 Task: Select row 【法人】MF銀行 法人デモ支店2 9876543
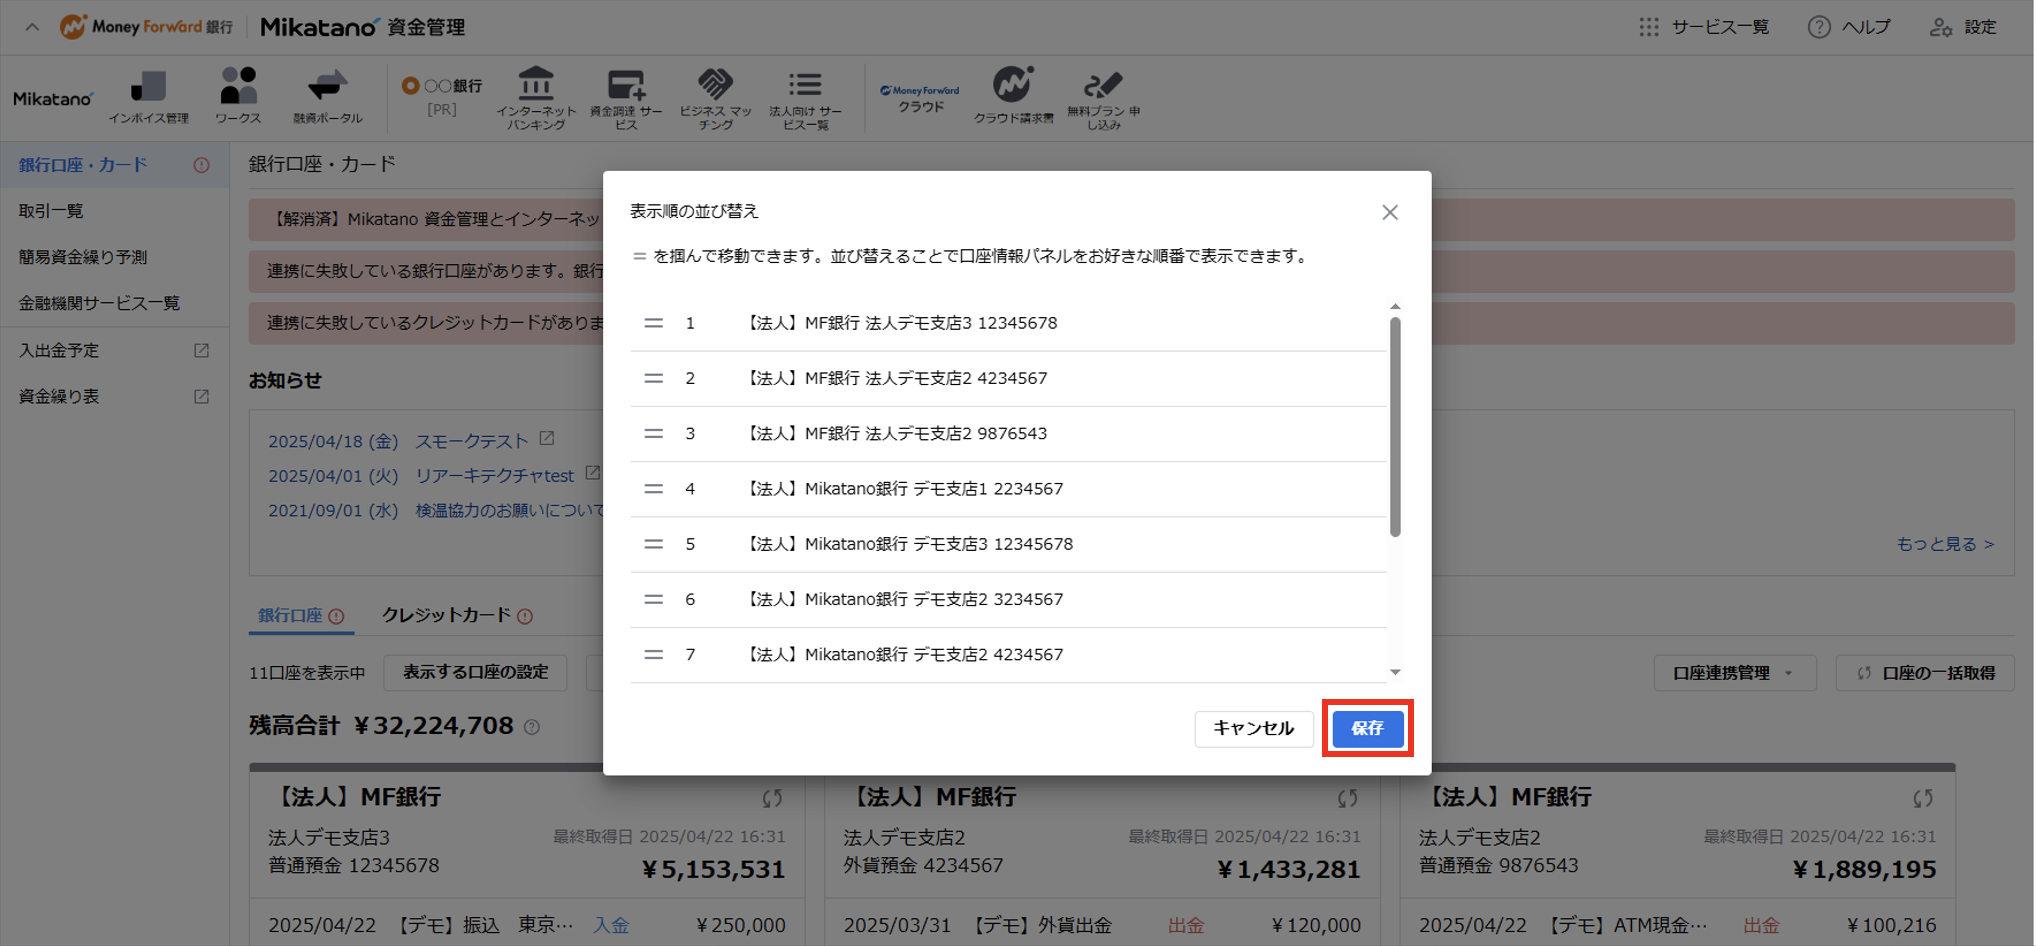[x=1008, y=434]
